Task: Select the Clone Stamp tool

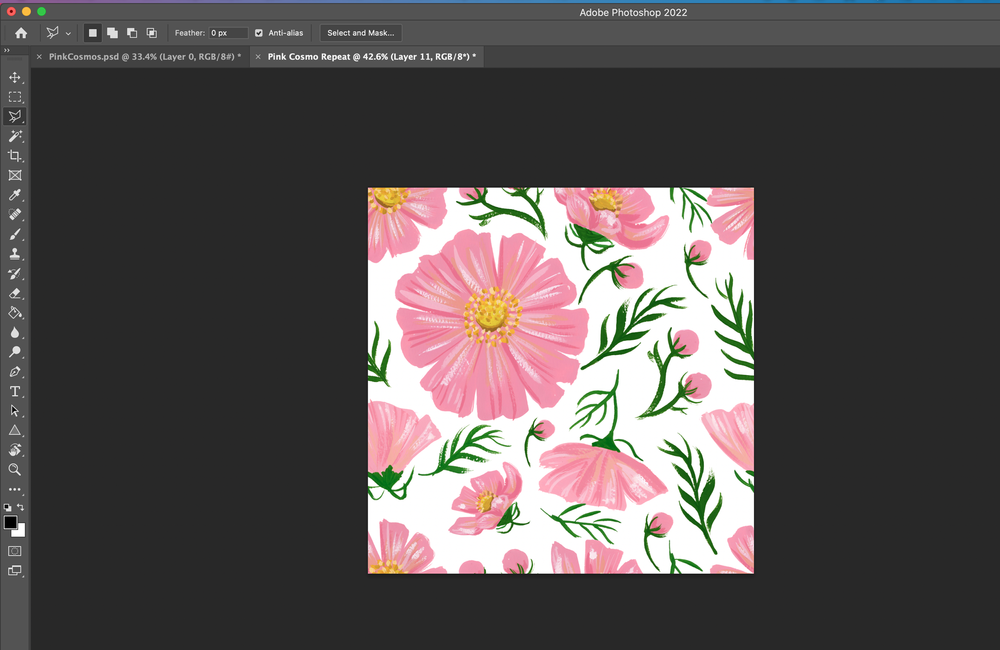Action: click(15, 253)
